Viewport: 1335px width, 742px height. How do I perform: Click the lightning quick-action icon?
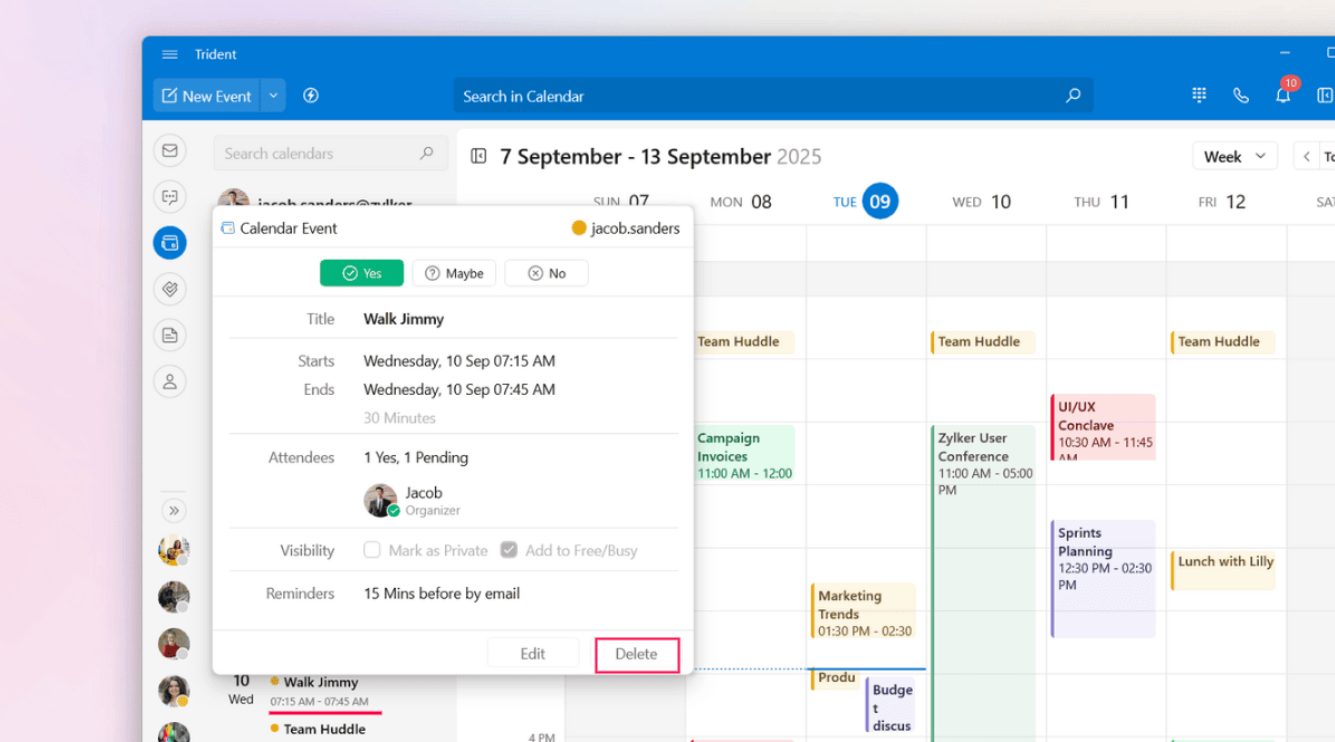coord(311,96)
